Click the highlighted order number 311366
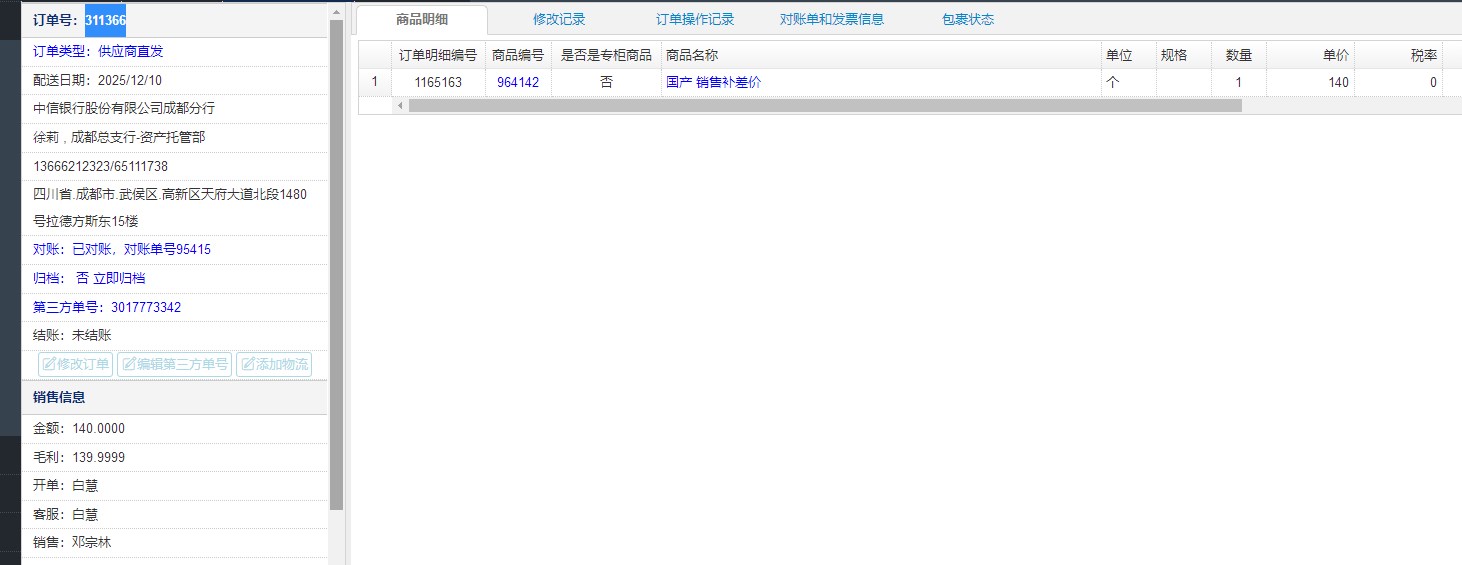The height and width of the screenshot is (565, 1462). click(x=105, y=20)
